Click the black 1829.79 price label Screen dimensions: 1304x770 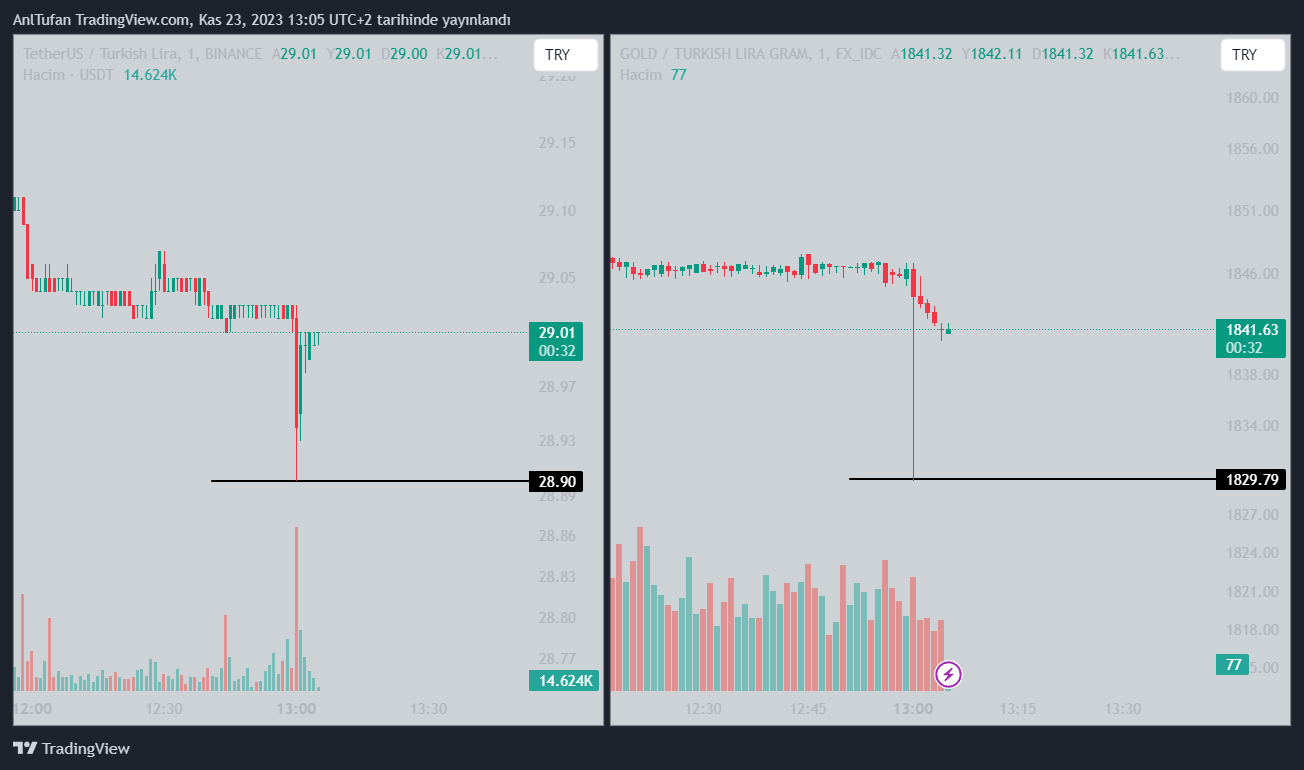[1250, 480]
